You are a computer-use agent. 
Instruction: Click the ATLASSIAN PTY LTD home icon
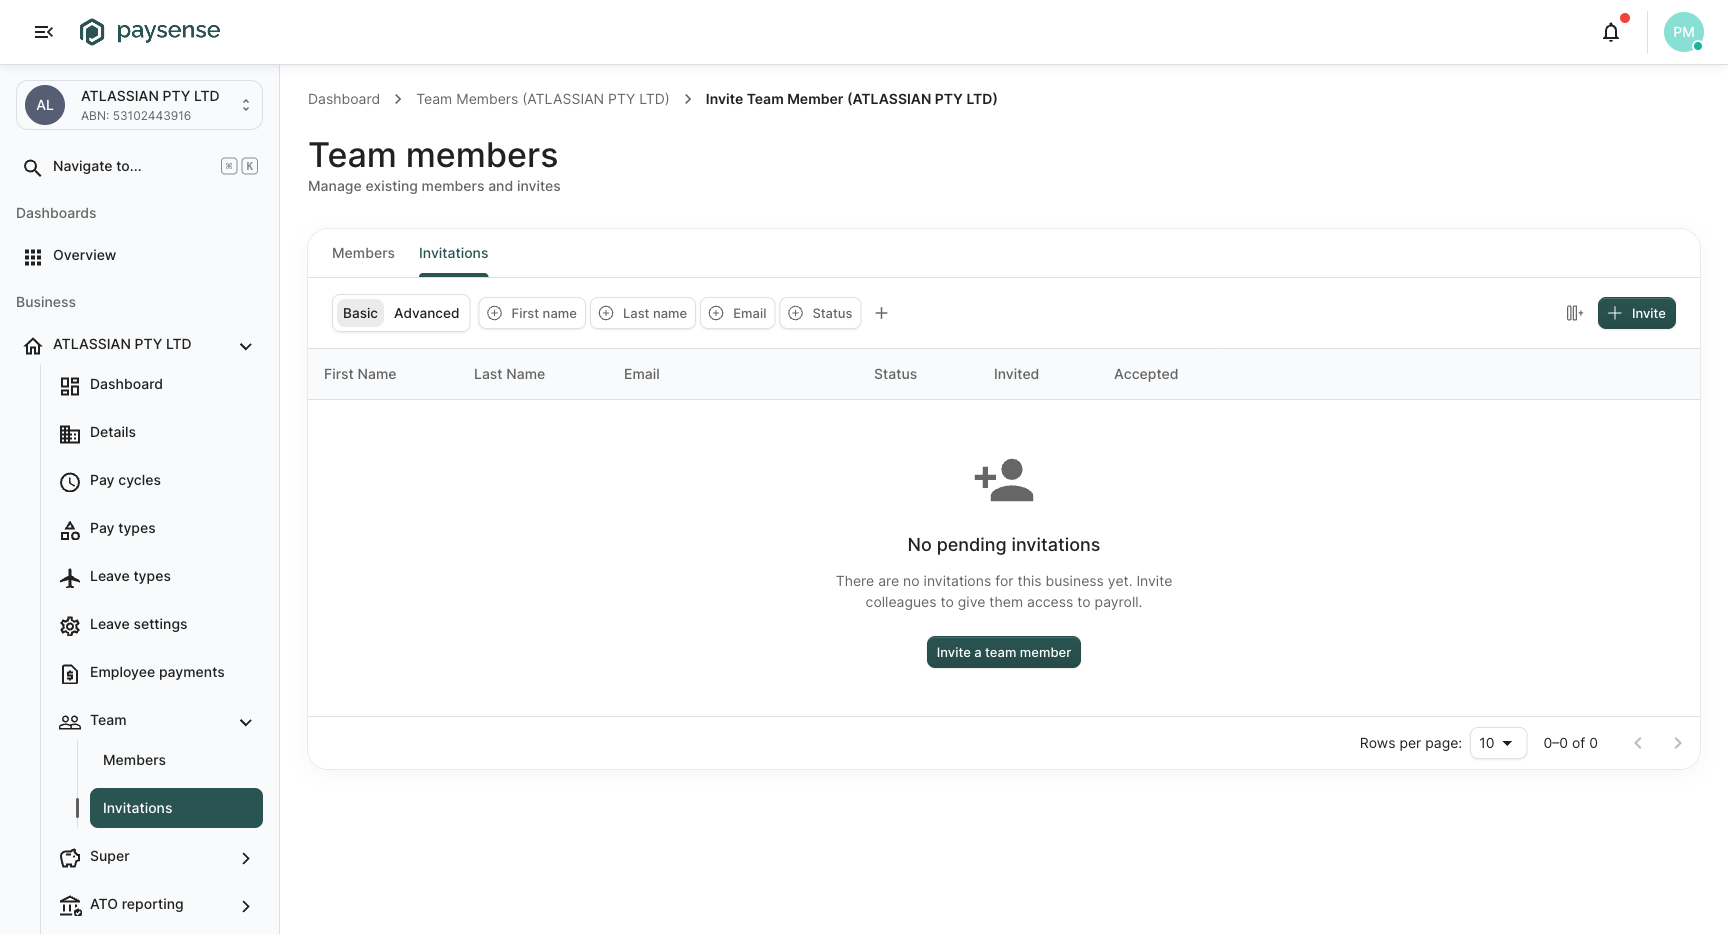[x=33, y=345]
